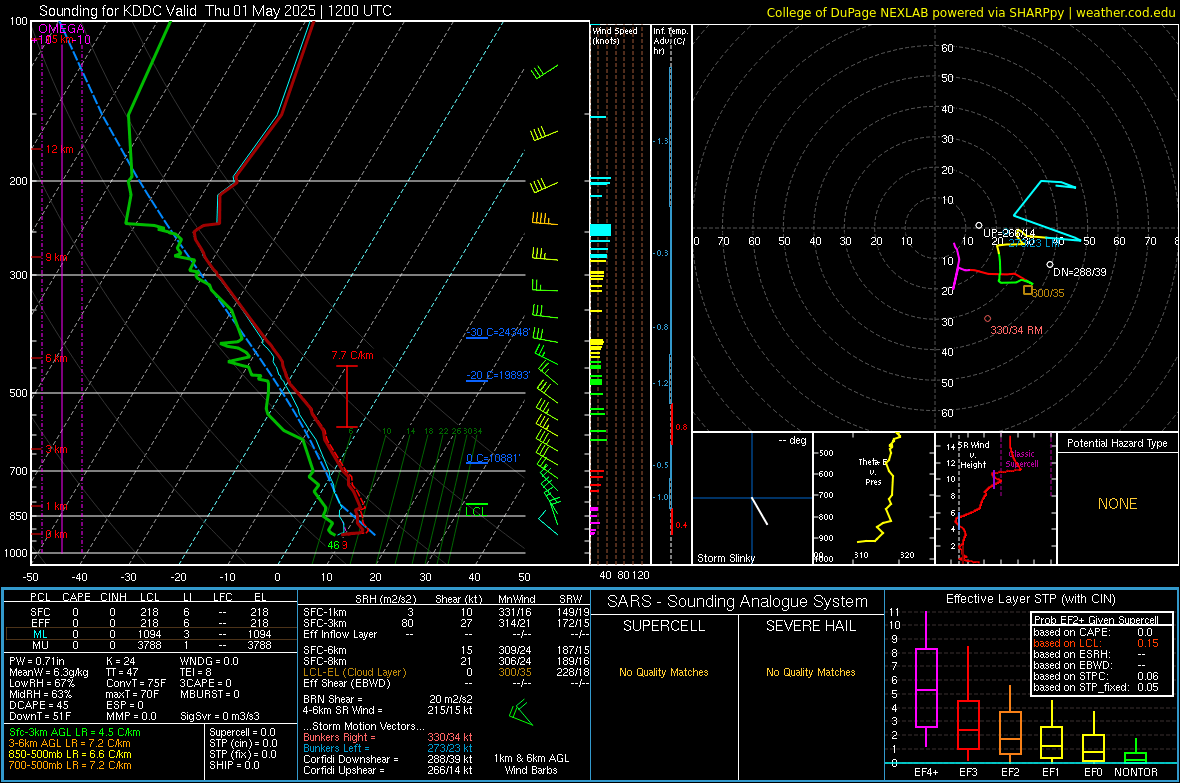Click the red Bunkers right-mover circle on hodograph
This screenshot has height=783, width=1180.
point(988,319)
